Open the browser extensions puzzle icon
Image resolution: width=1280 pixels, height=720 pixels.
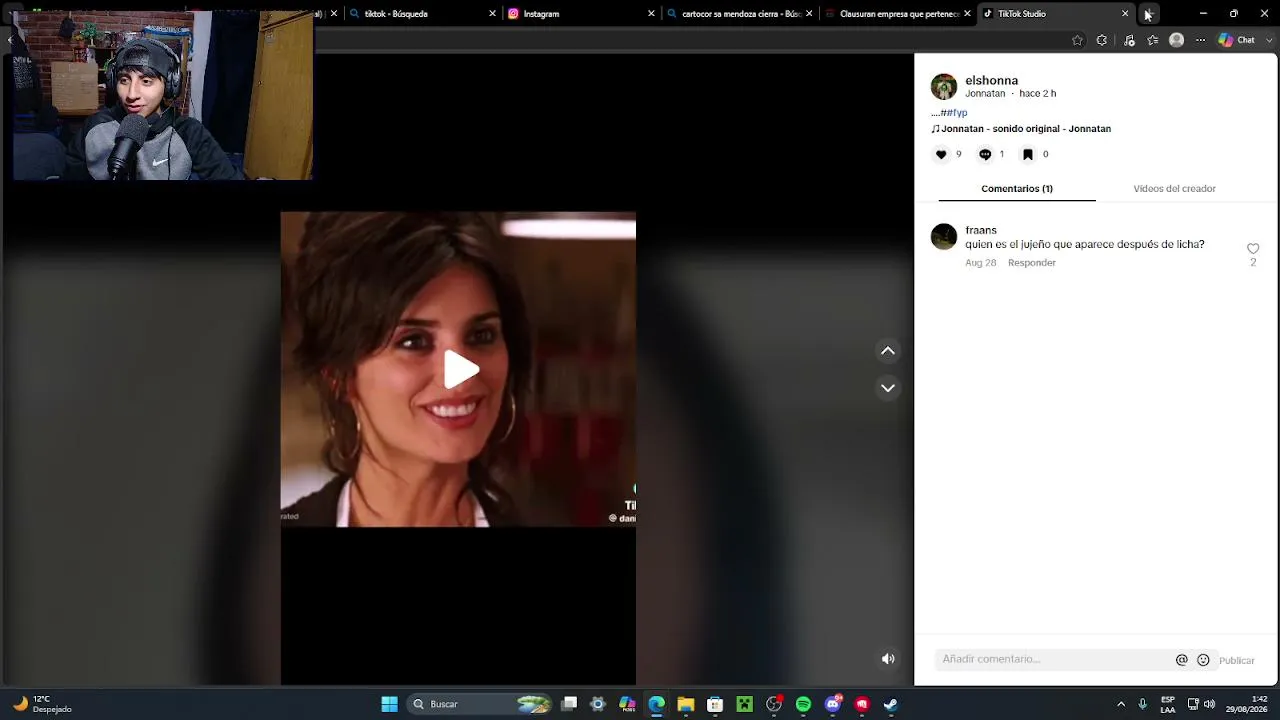(x=1101, y=40)
